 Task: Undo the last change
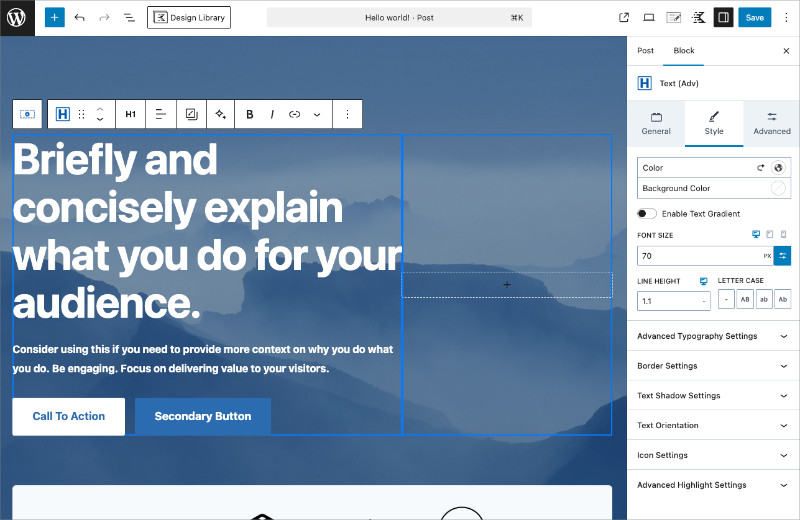(x=80, y=17)
